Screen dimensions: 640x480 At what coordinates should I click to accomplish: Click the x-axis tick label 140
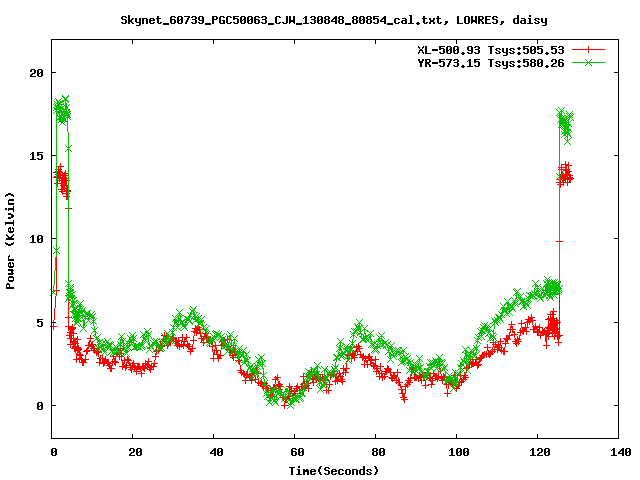pyautogui.click(x=620, y=452)
